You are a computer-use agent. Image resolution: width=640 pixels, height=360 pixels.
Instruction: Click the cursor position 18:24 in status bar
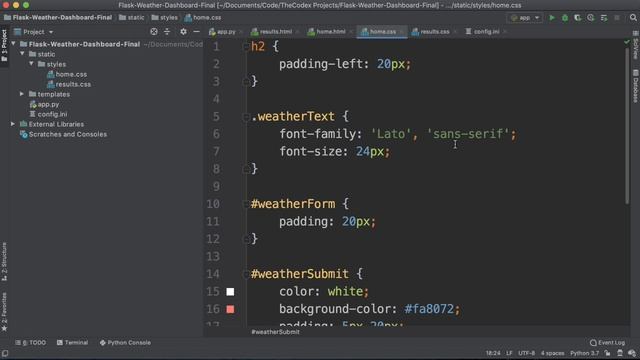point(493,353)
